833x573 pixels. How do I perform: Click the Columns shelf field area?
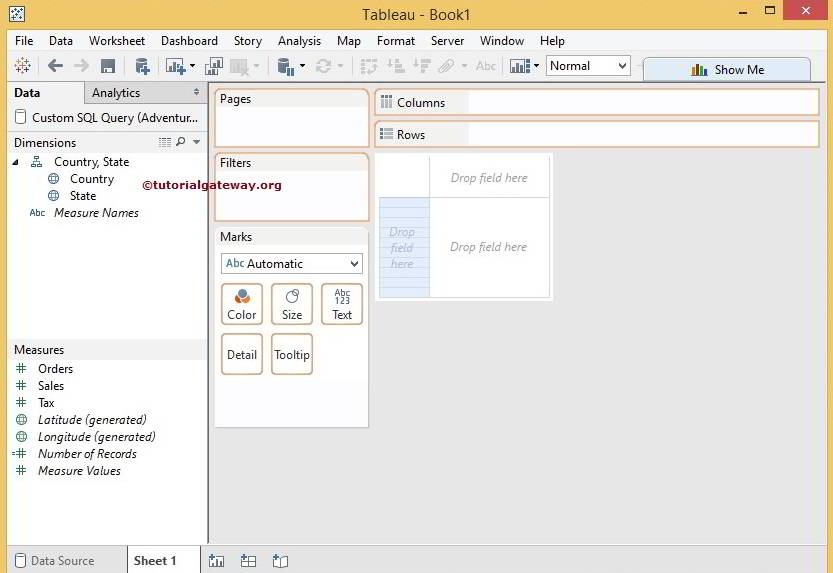(x=640, y=103)
